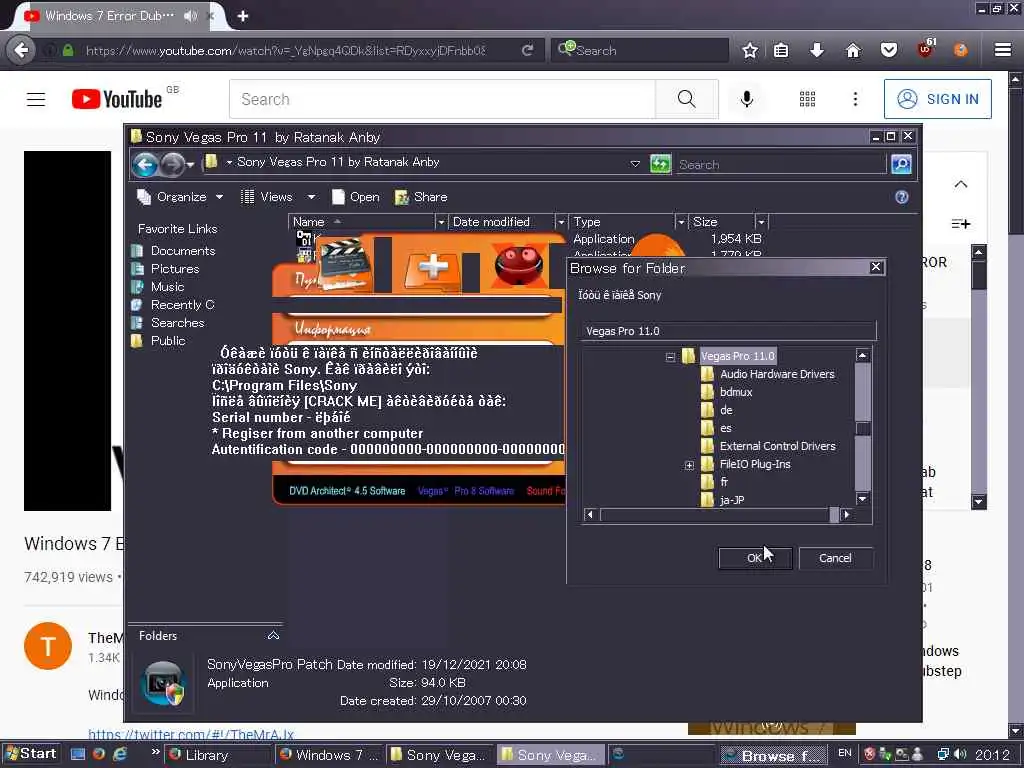Open Explorer help question mark icon
The height and width of the screenshot is (768, 1024).
tap(902, 197)
